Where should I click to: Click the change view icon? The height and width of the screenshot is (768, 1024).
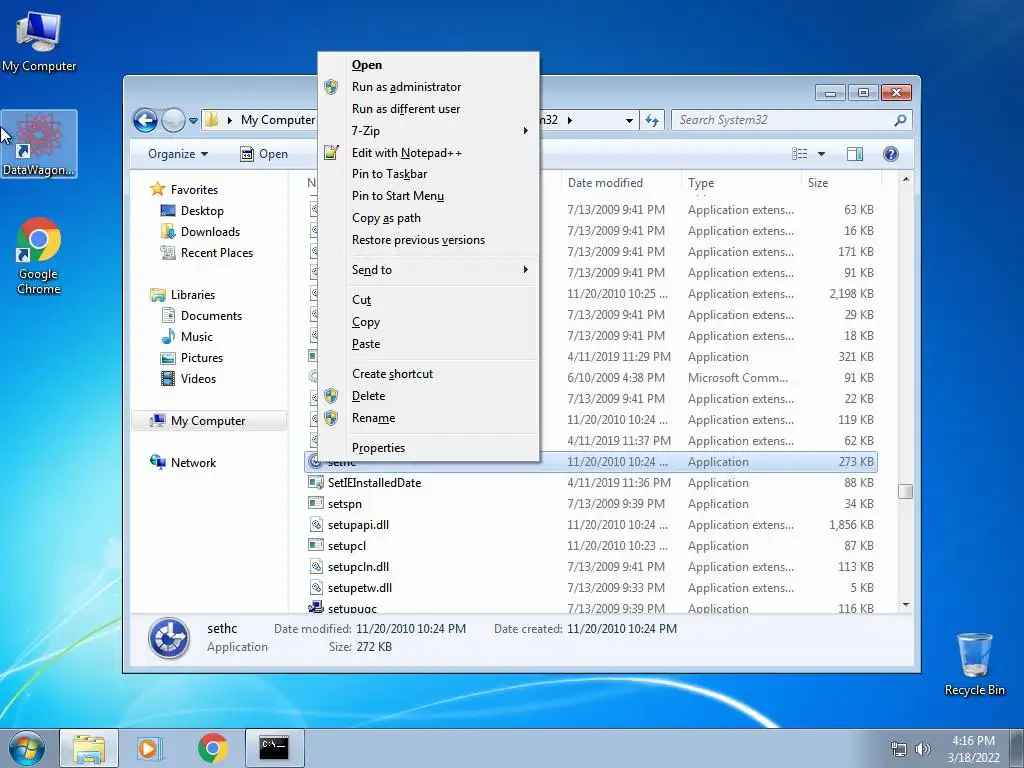coord(799,154)
